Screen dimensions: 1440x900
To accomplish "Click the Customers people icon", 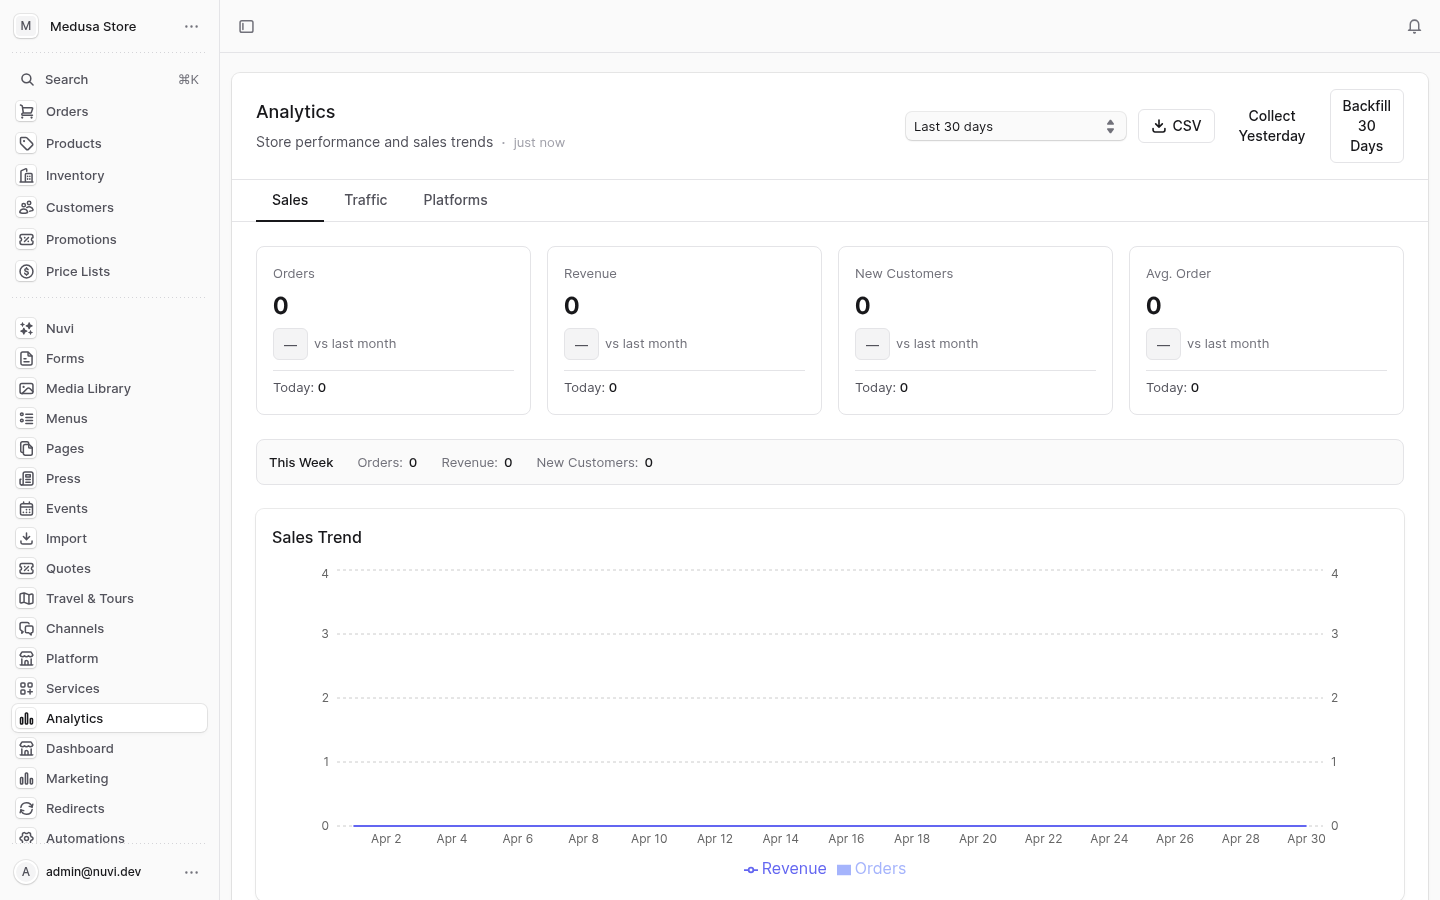I will (27, 208).
